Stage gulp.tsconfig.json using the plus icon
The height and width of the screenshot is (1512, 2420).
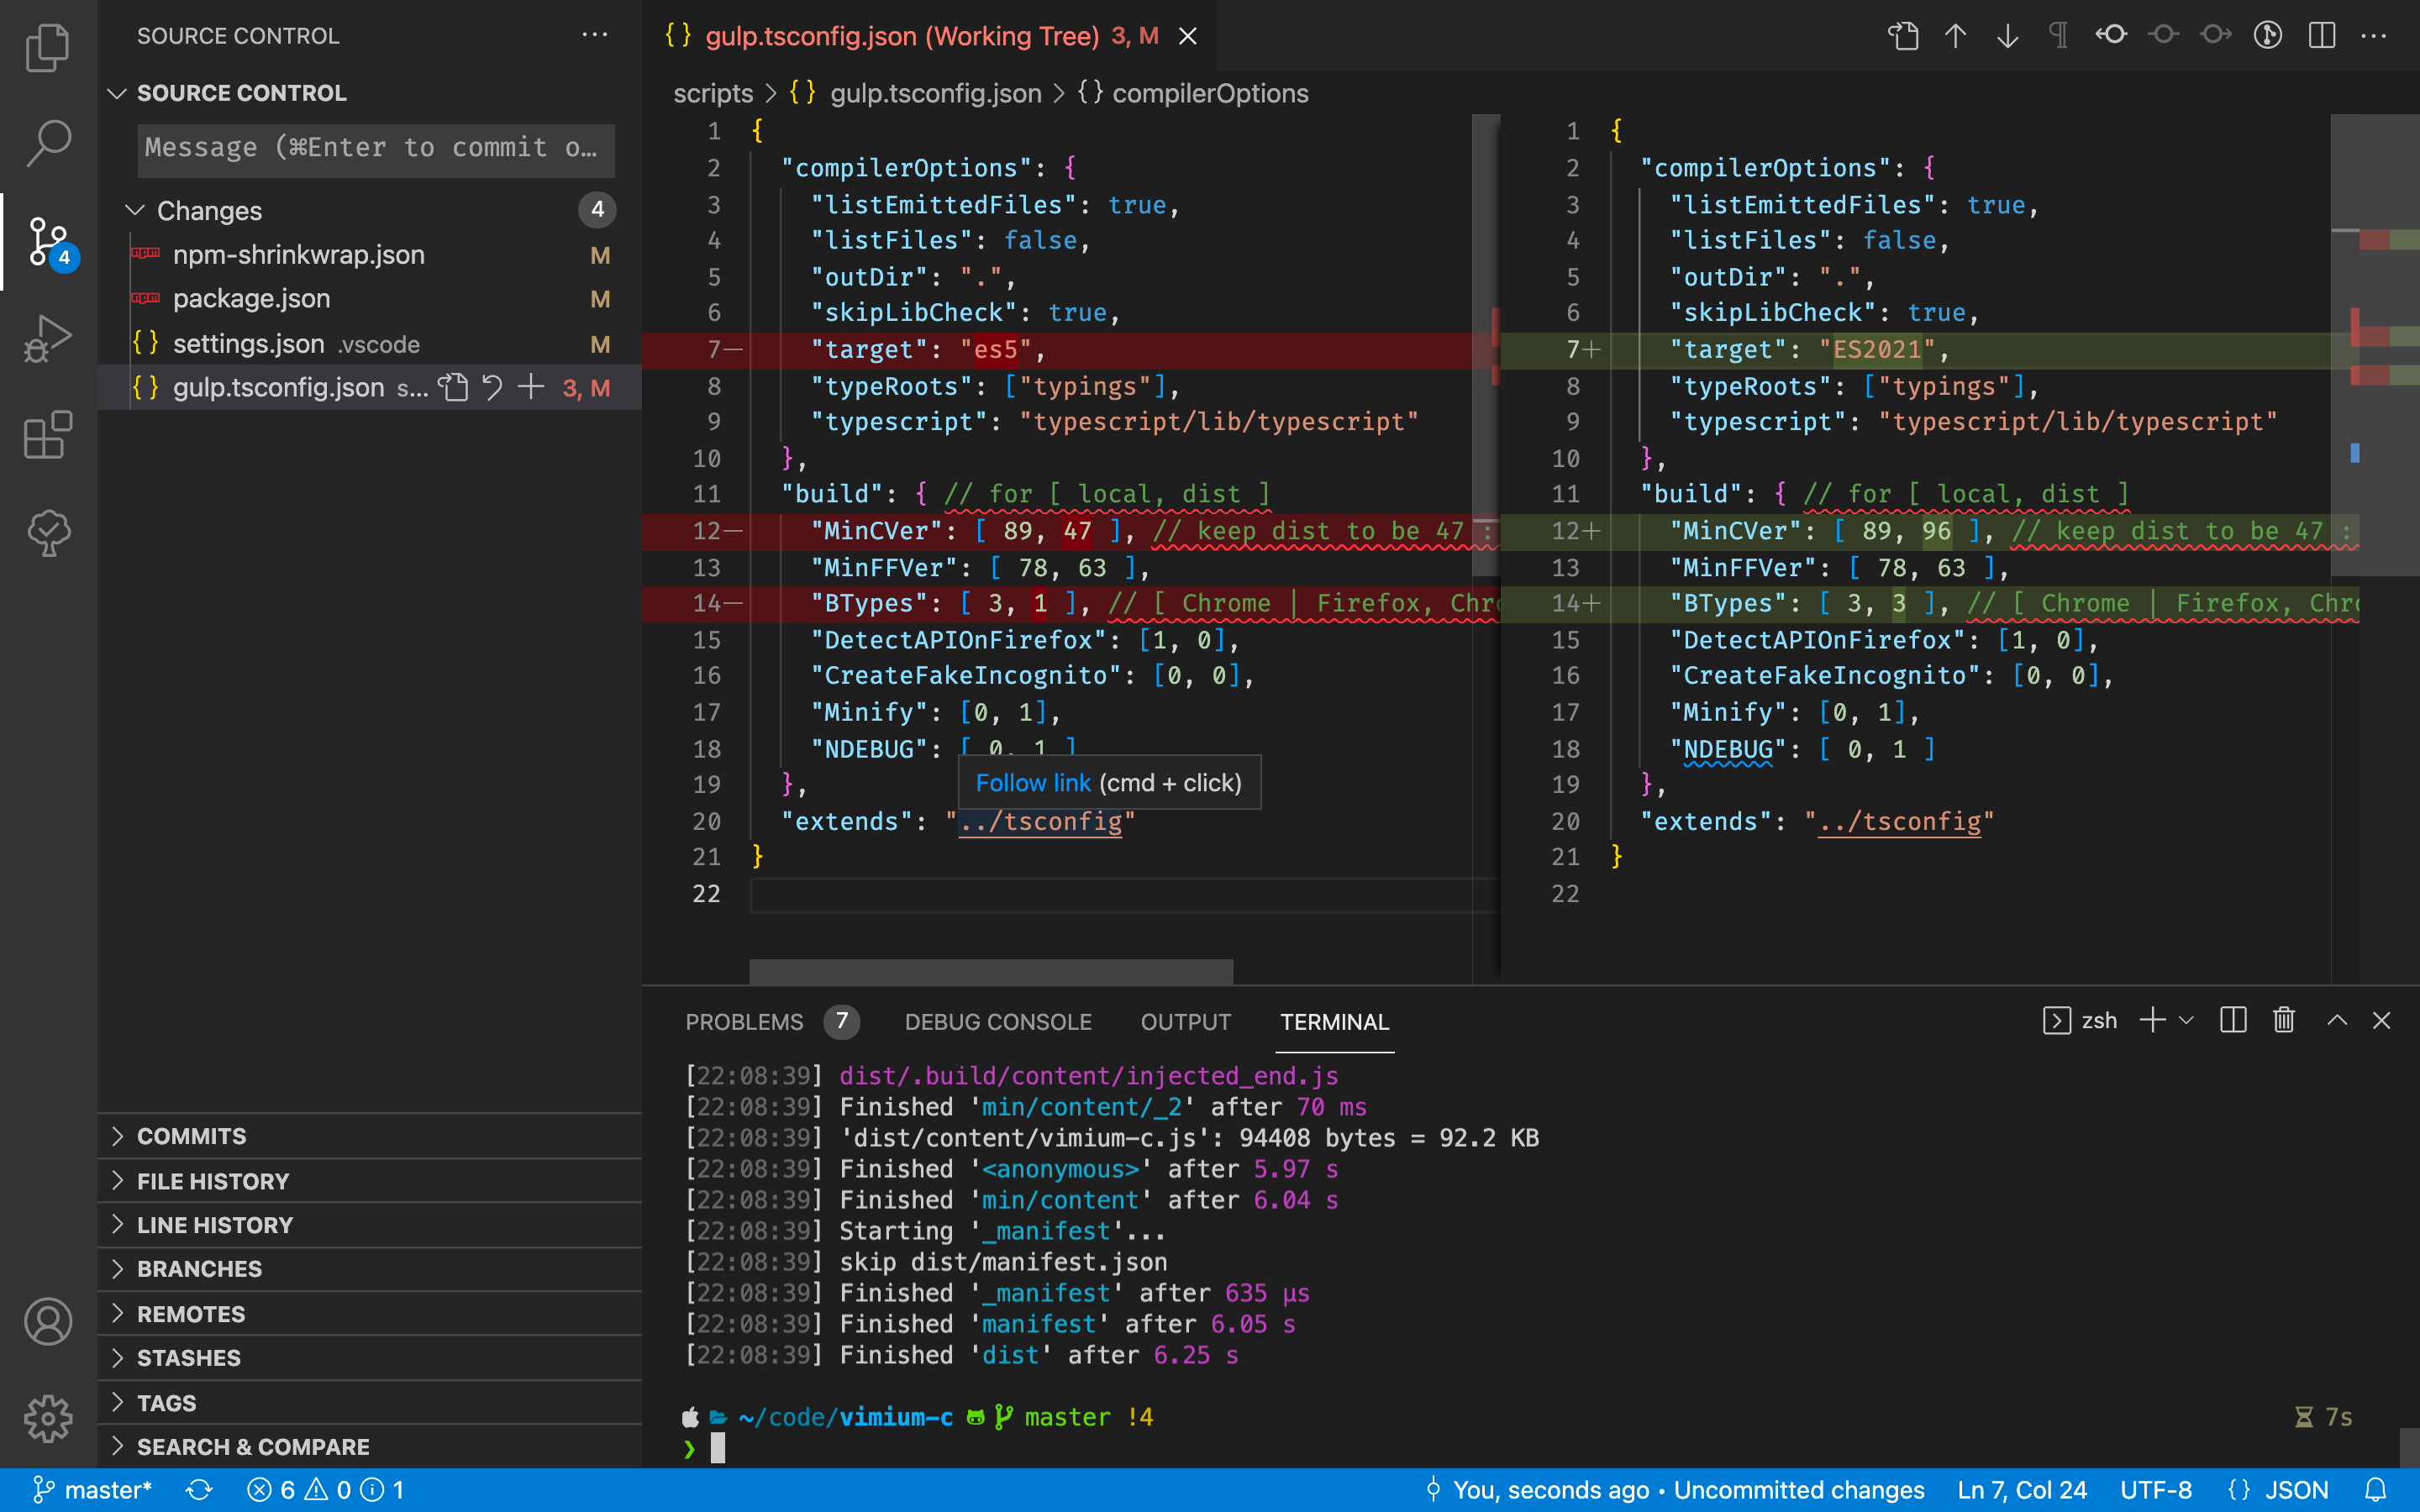[531, 387]
